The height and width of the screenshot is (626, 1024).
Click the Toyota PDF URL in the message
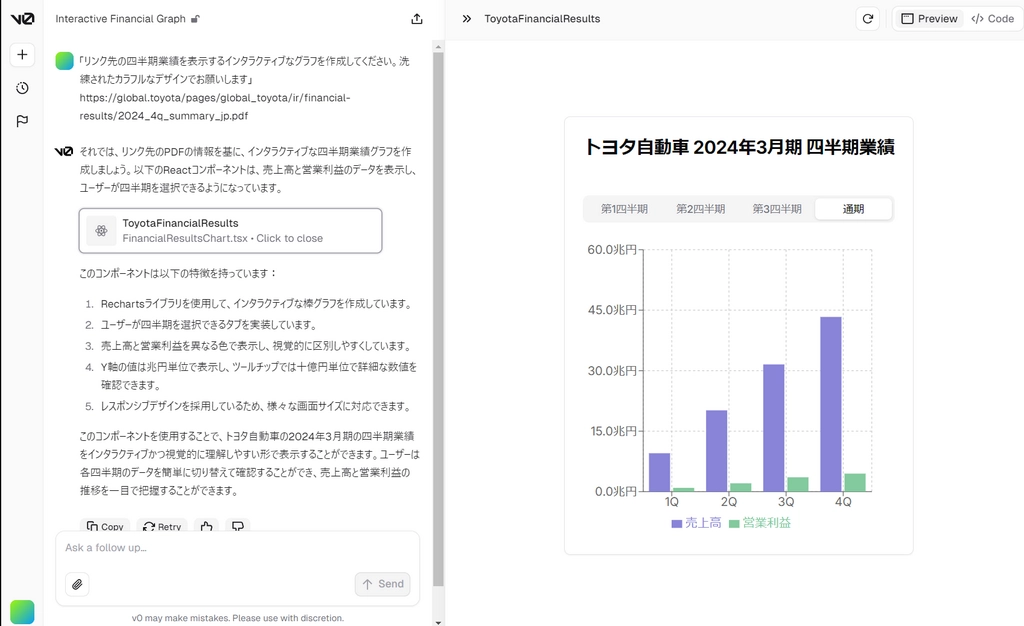click(215, 107)
